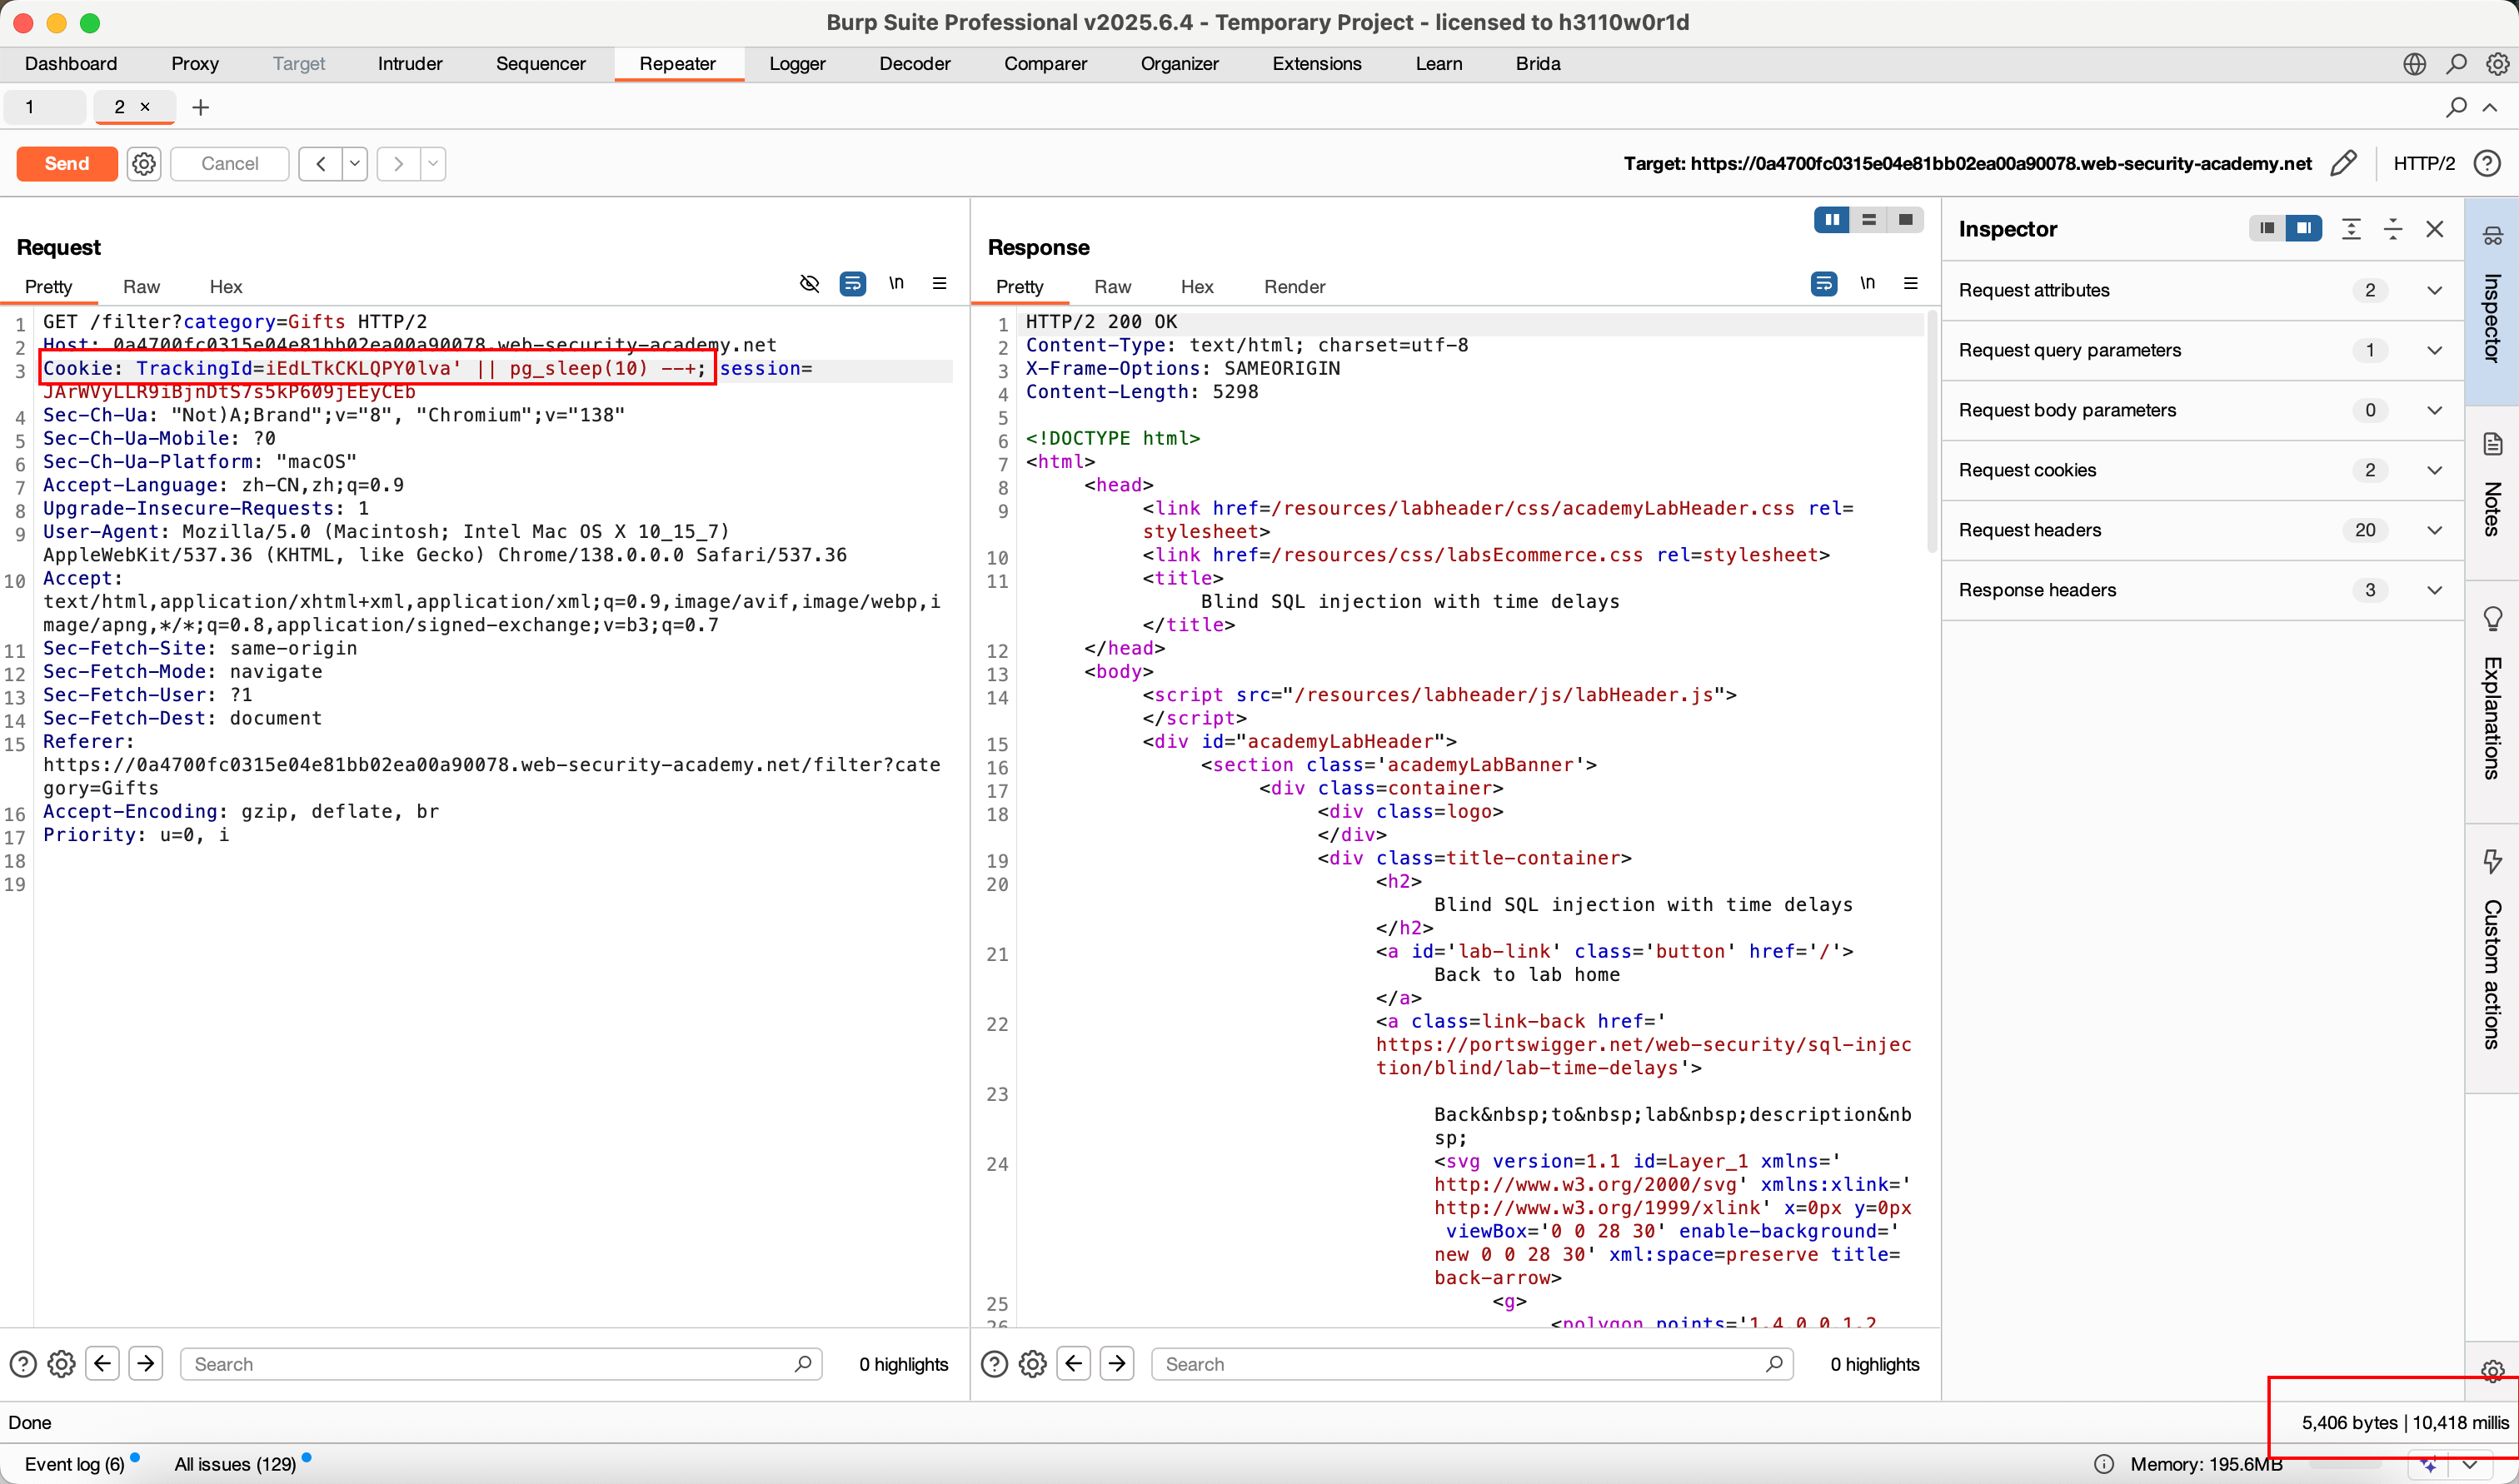Go to next response search match
Screen dimensions: 2519x1484
coord(1116,1364)
